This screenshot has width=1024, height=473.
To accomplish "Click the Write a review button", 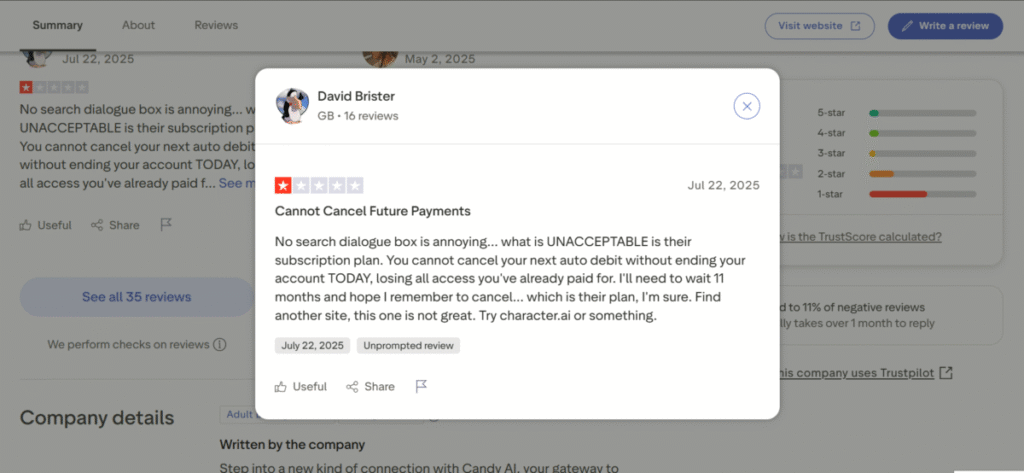I will click(945, 26).
